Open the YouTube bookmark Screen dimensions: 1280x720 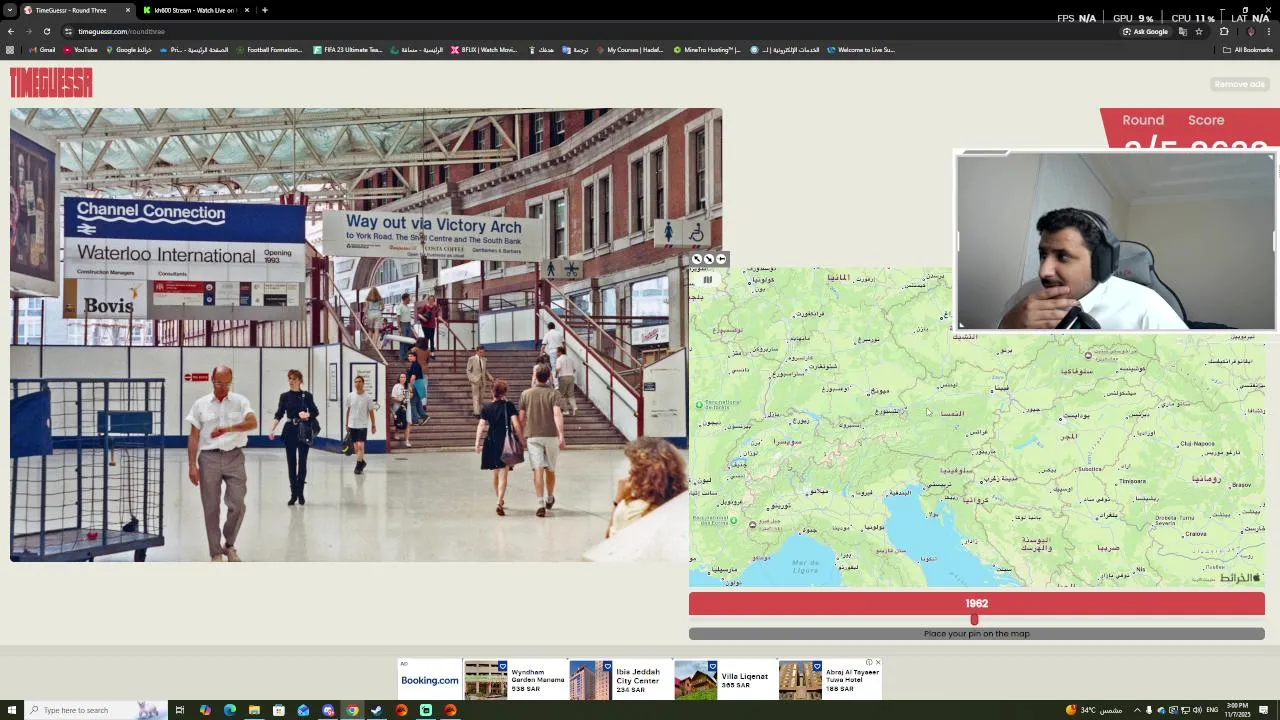(80, 49)
